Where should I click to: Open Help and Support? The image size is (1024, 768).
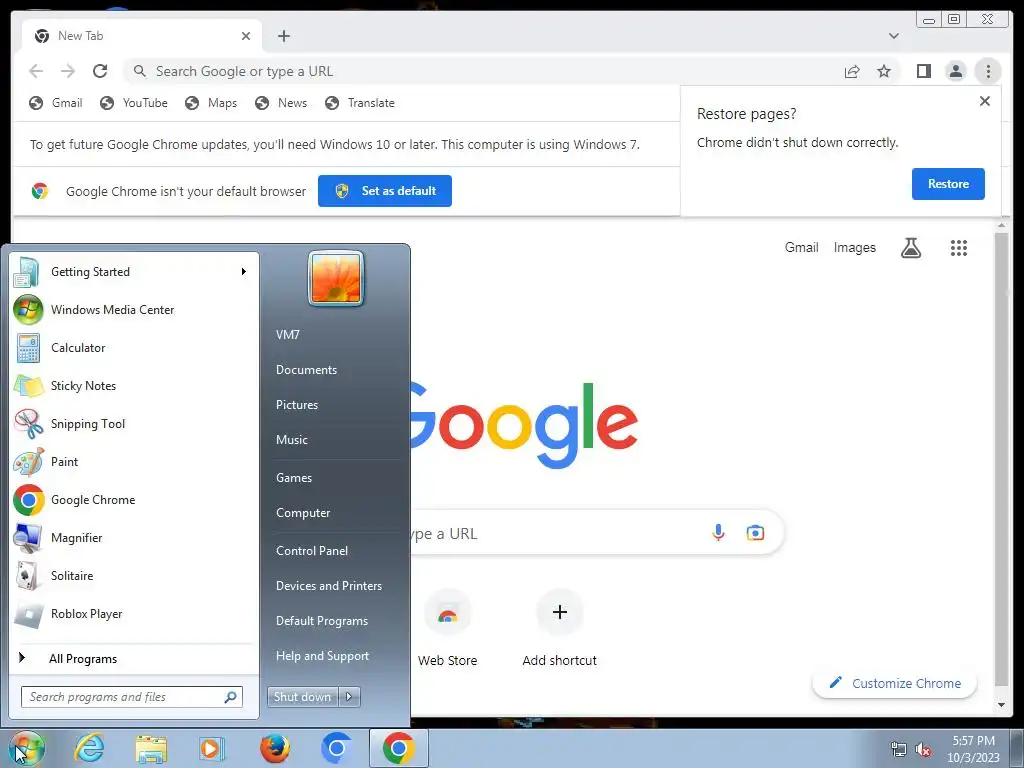pyautogui.click(x=322, y=656)
